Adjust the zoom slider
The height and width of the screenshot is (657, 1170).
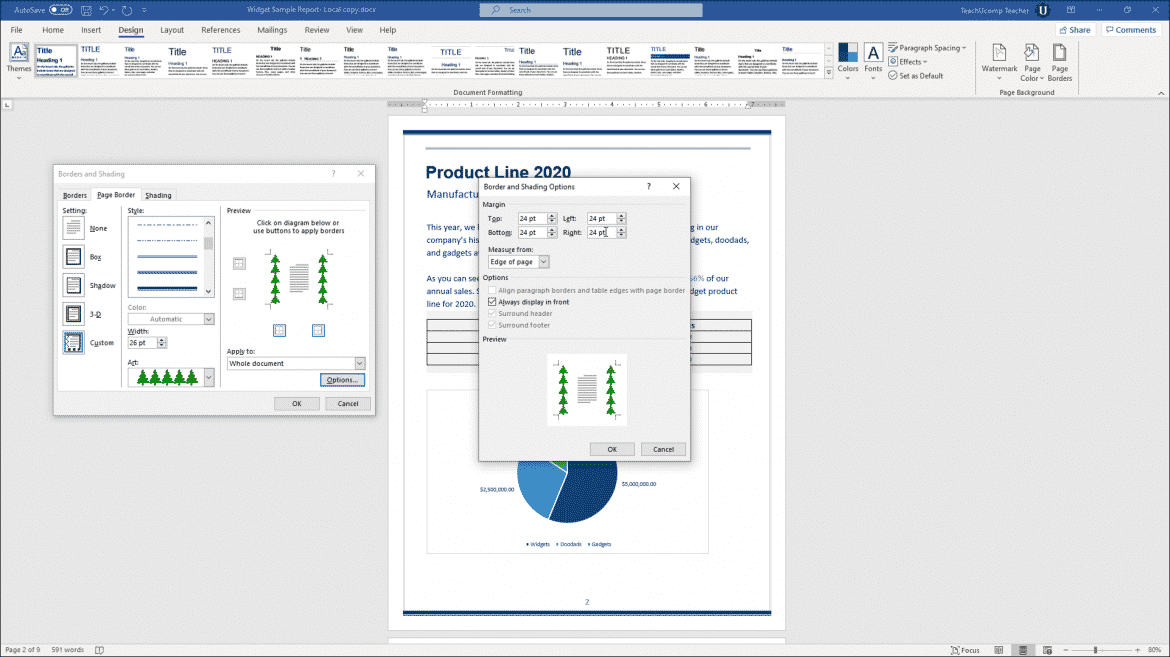tap(1096, 650)
